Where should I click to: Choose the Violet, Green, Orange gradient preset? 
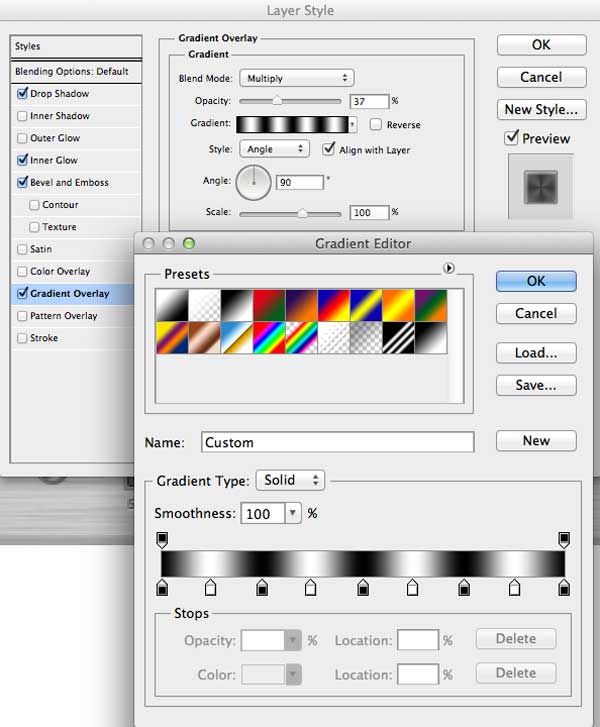click(x=431, y=306)
